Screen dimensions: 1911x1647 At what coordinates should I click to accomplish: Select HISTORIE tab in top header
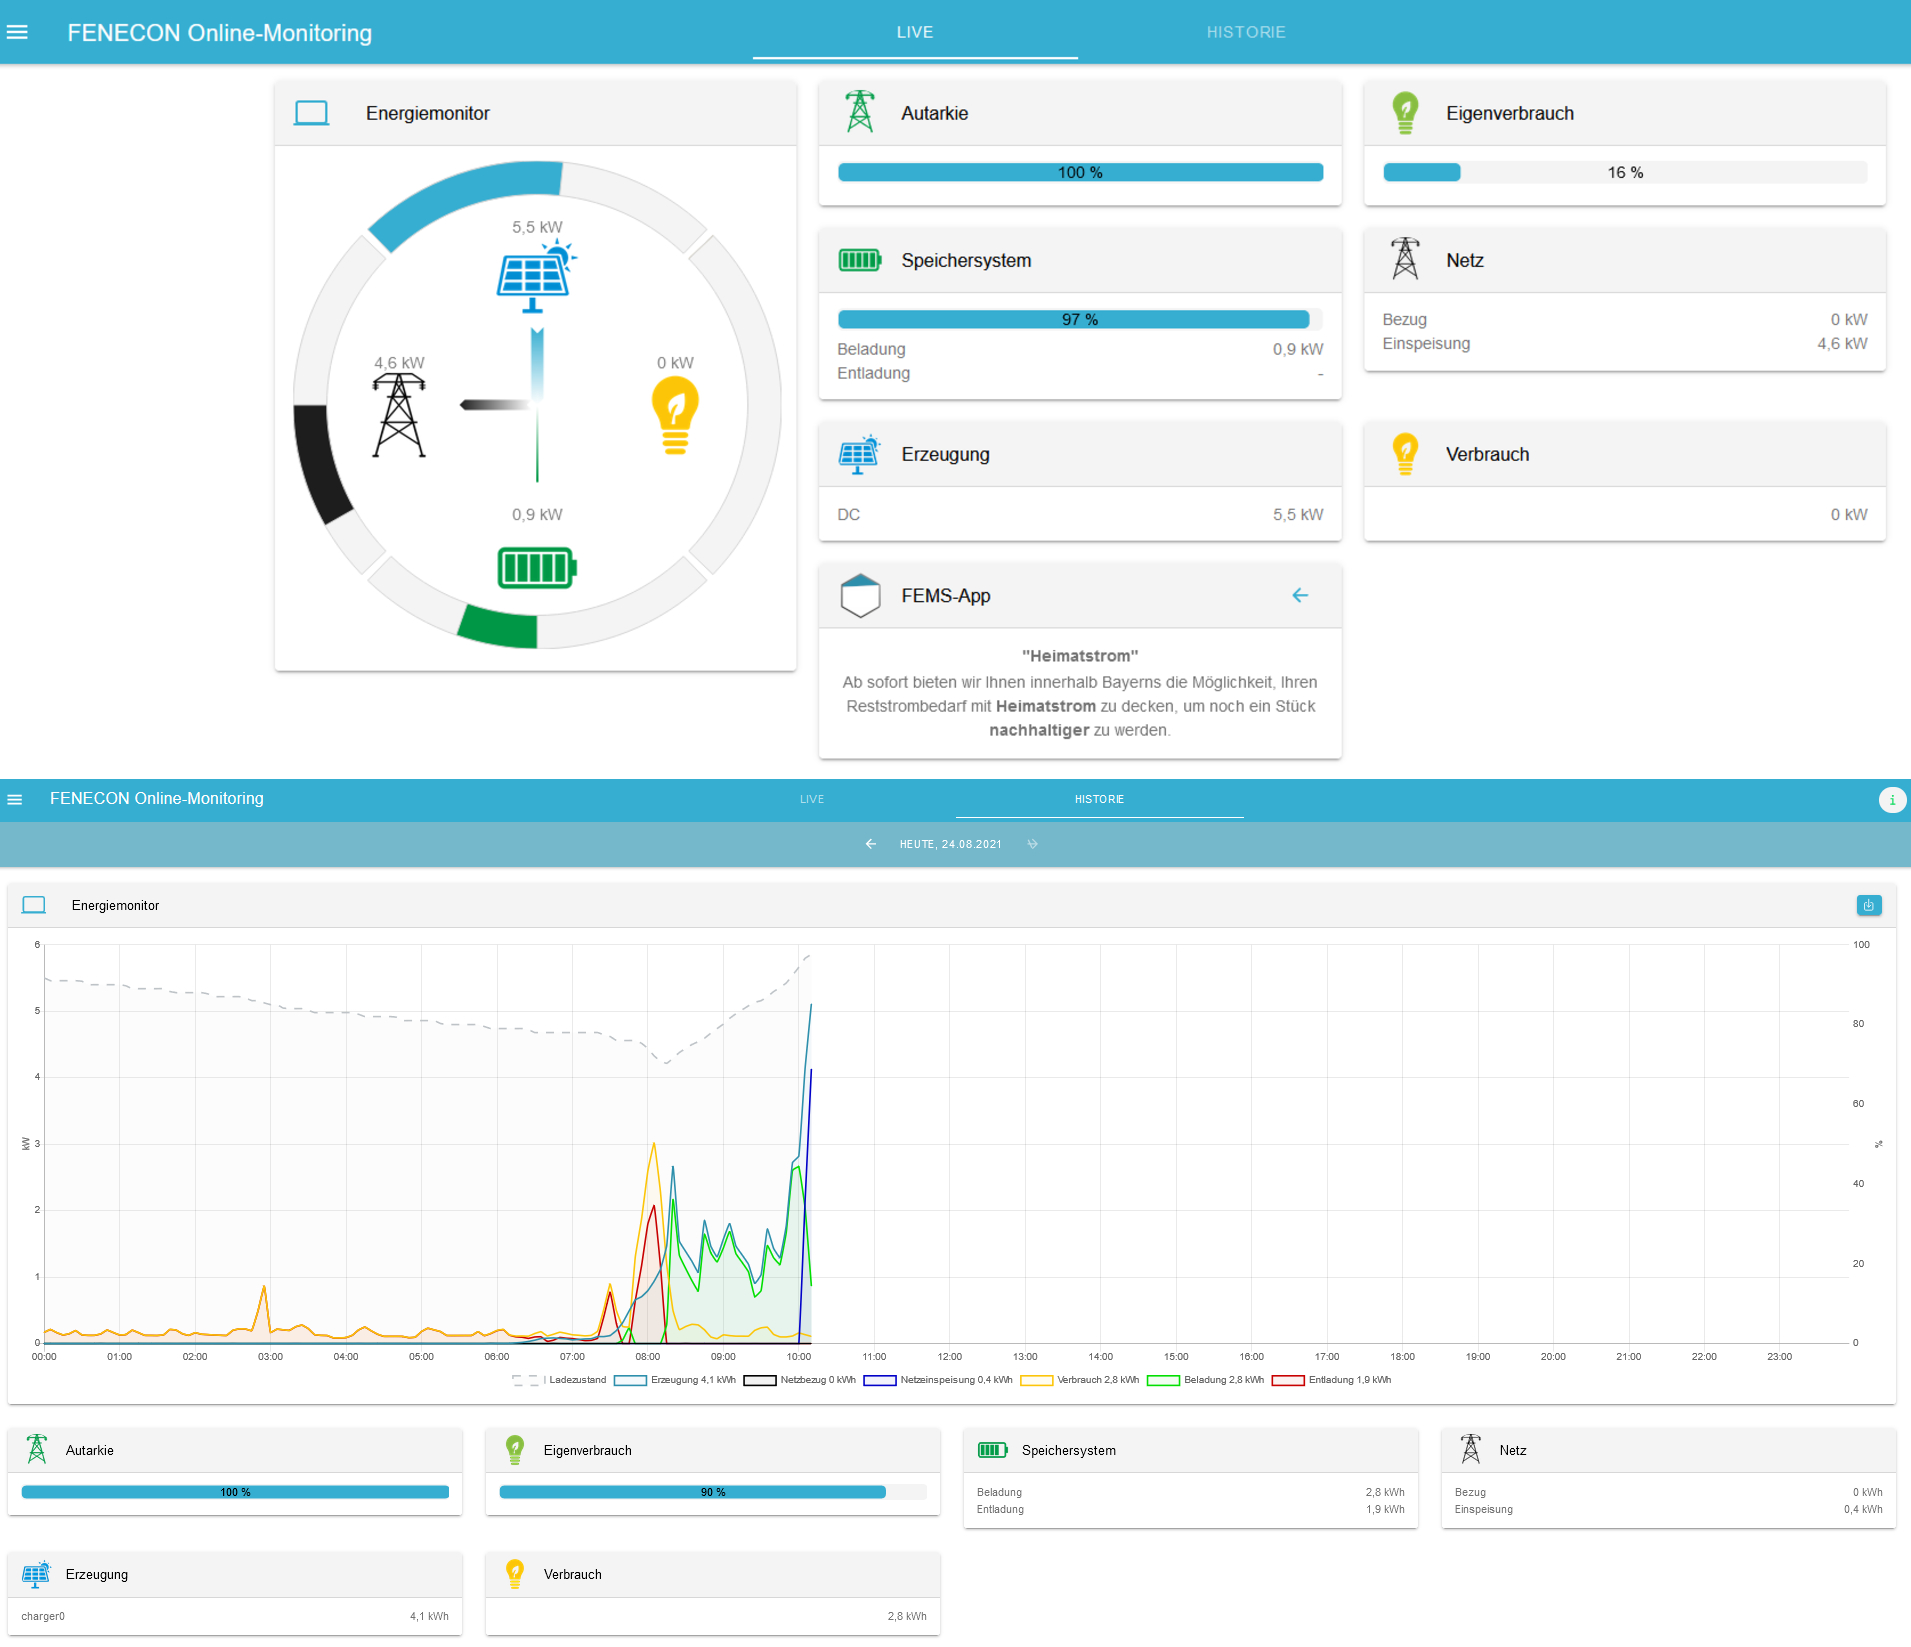[x=1246, y=32]
